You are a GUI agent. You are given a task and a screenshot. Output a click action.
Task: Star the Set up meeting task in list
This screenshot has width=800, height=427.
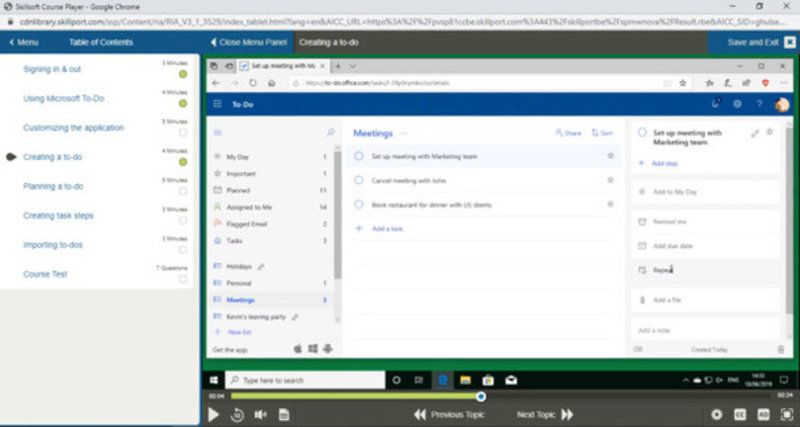610,156
